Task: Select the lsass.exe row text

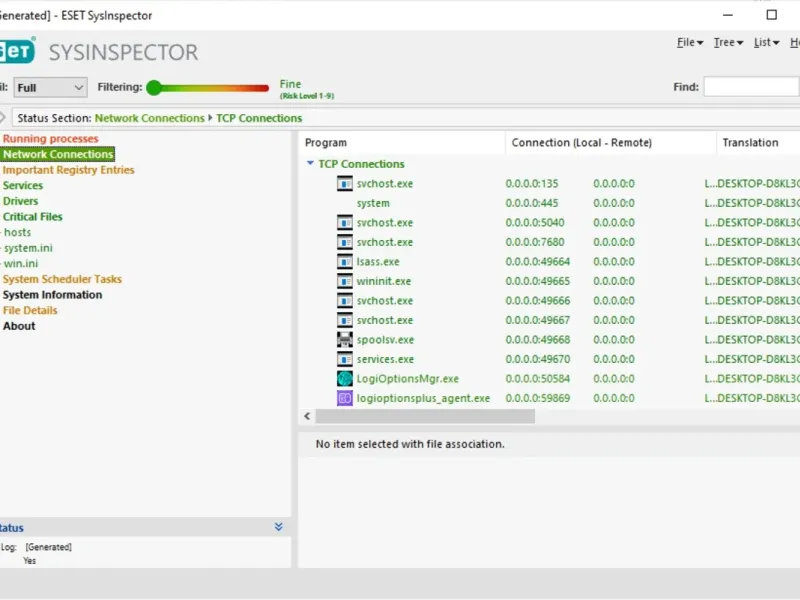Action: (x=378, y=262)
